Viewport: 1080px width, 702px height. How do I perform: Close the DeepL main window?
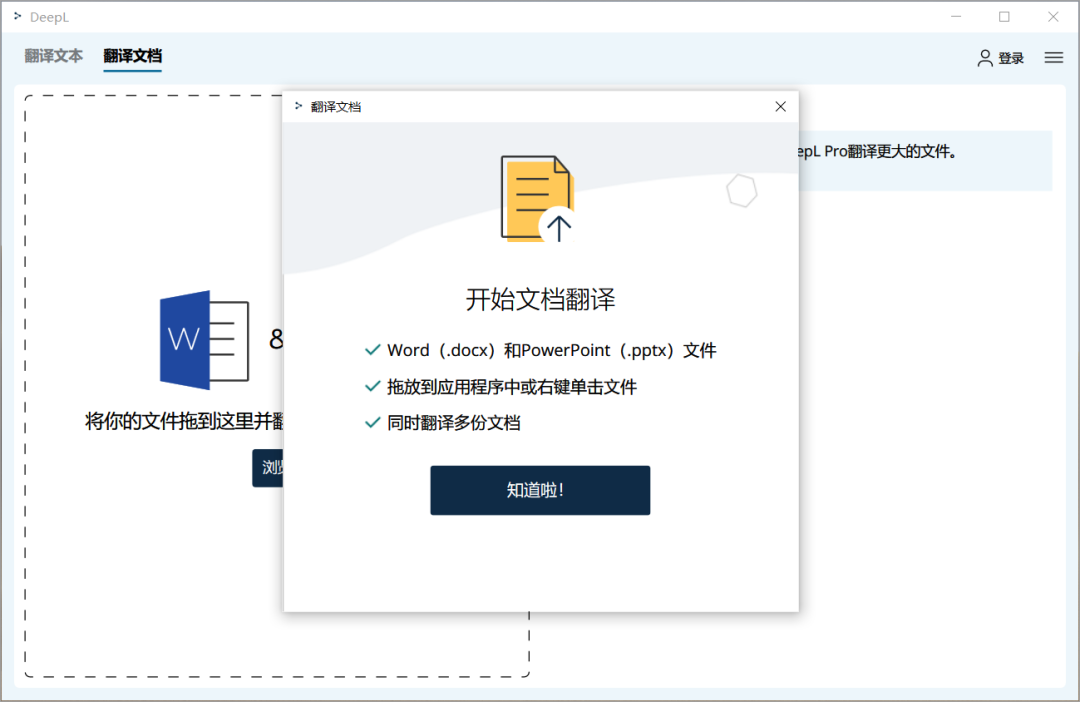pyautogui.click(x=1053, y=17)
